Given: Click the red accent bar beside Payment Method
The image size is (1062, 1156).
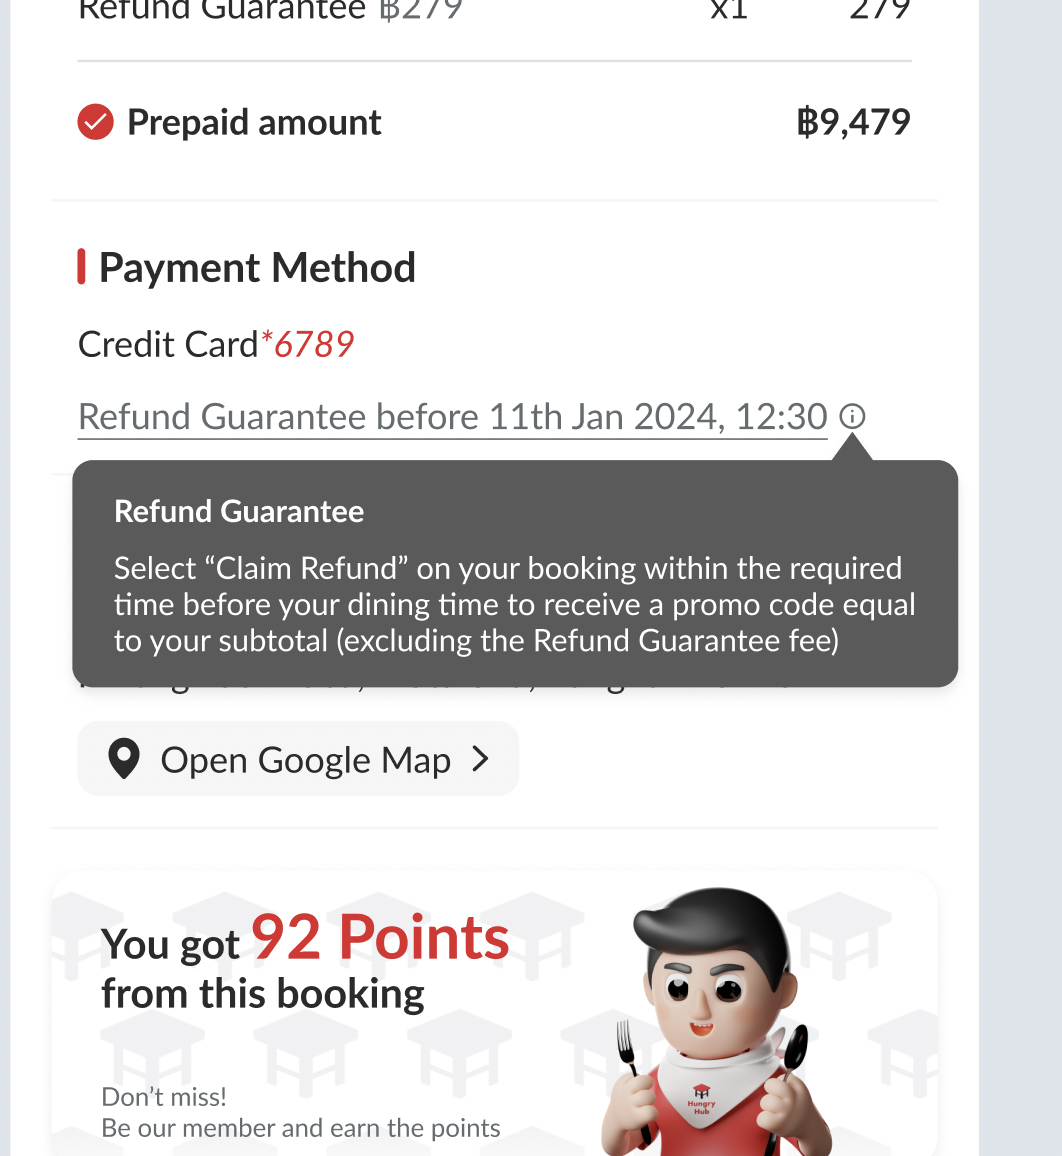Looking at the screenshot, I should tap(82, 267).
